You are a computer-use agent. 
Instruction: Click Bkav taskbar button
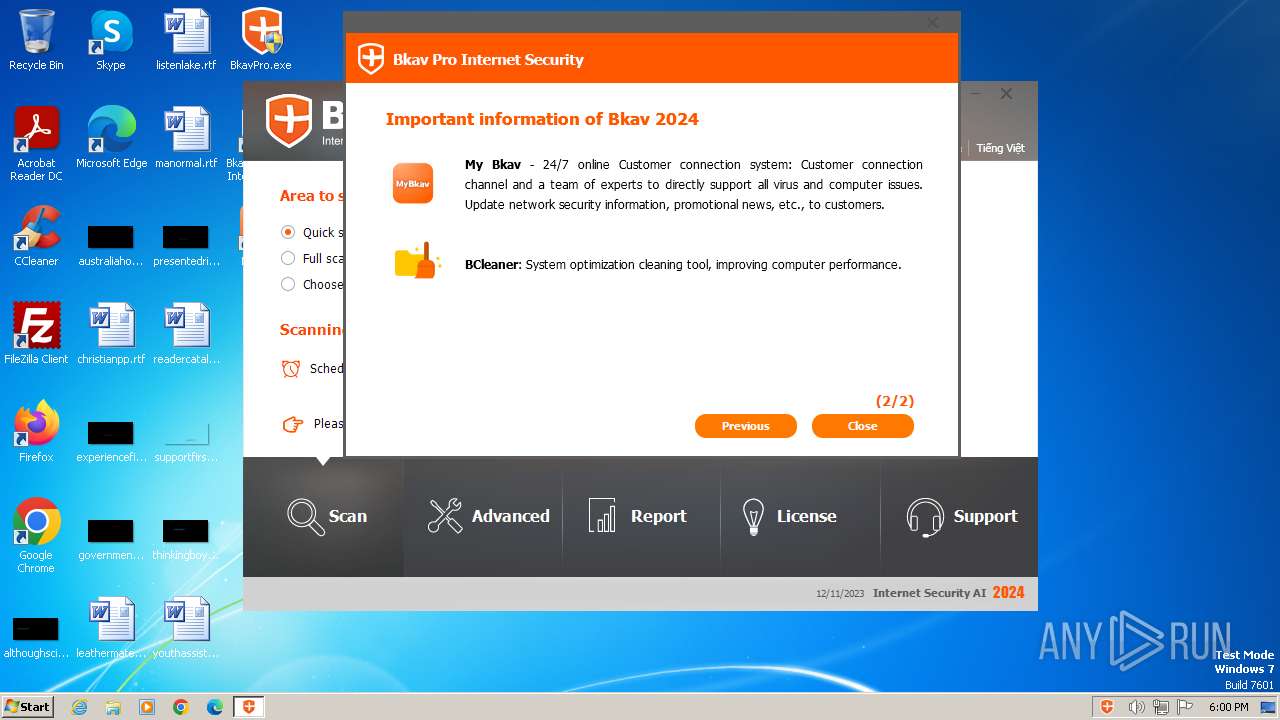coord(249,707)
